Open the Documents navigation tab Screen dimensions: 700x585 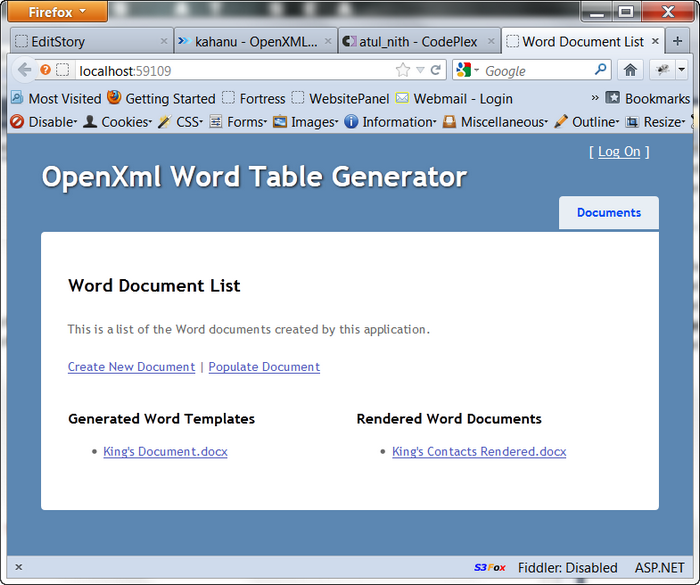tap(608, 213)
